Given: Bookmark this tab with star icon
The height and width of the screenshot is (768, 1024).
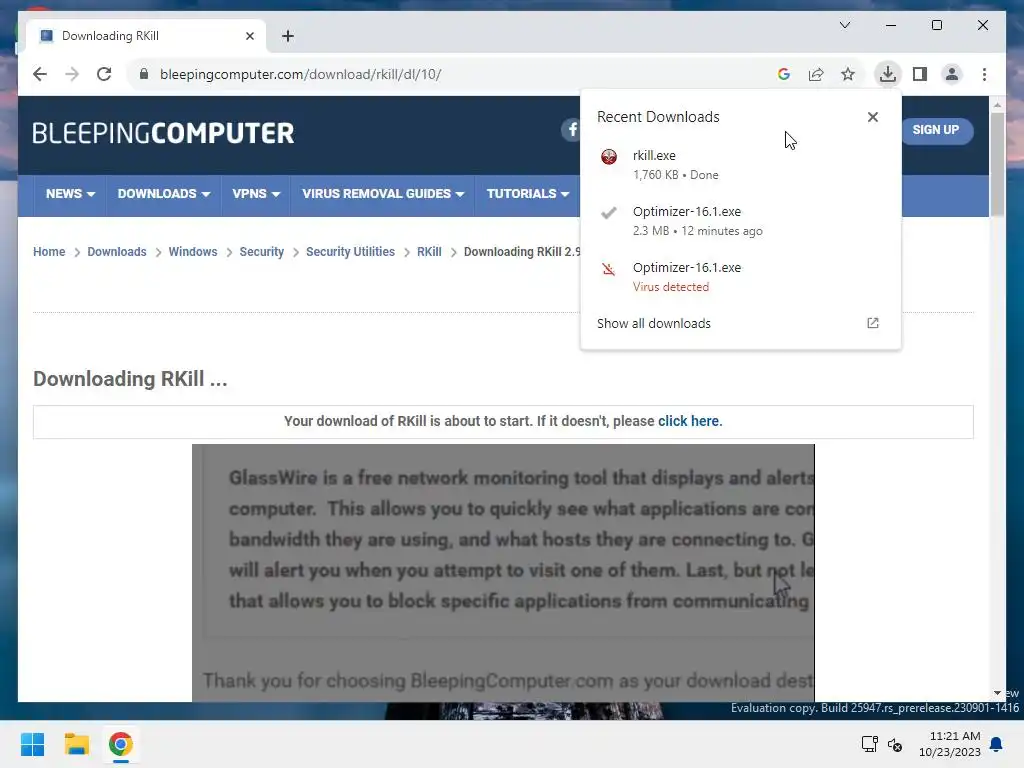Looking at the screenshot, I should [848, 74].
